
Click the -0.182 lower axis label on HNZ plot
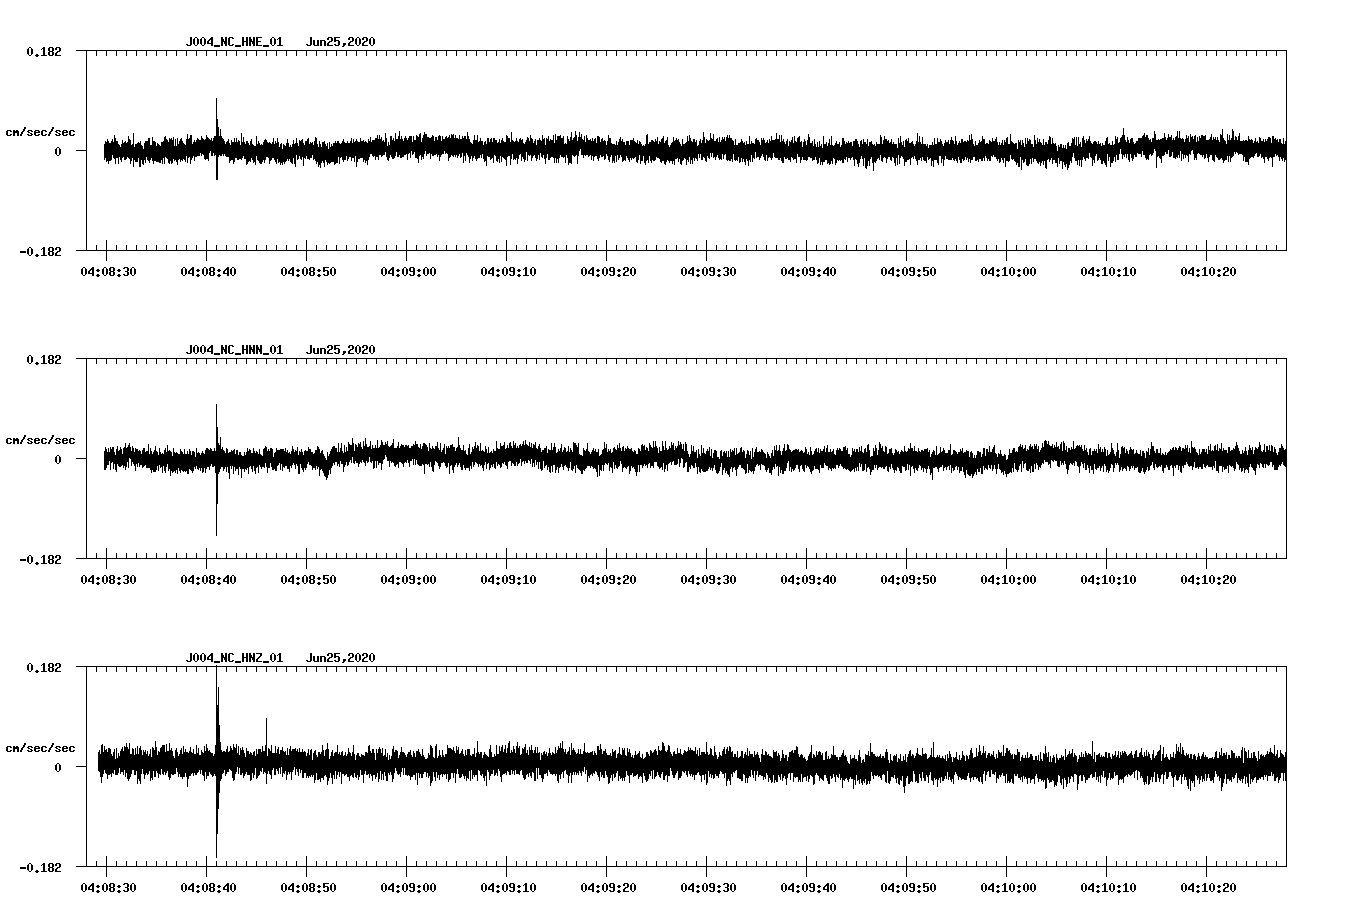40,867
